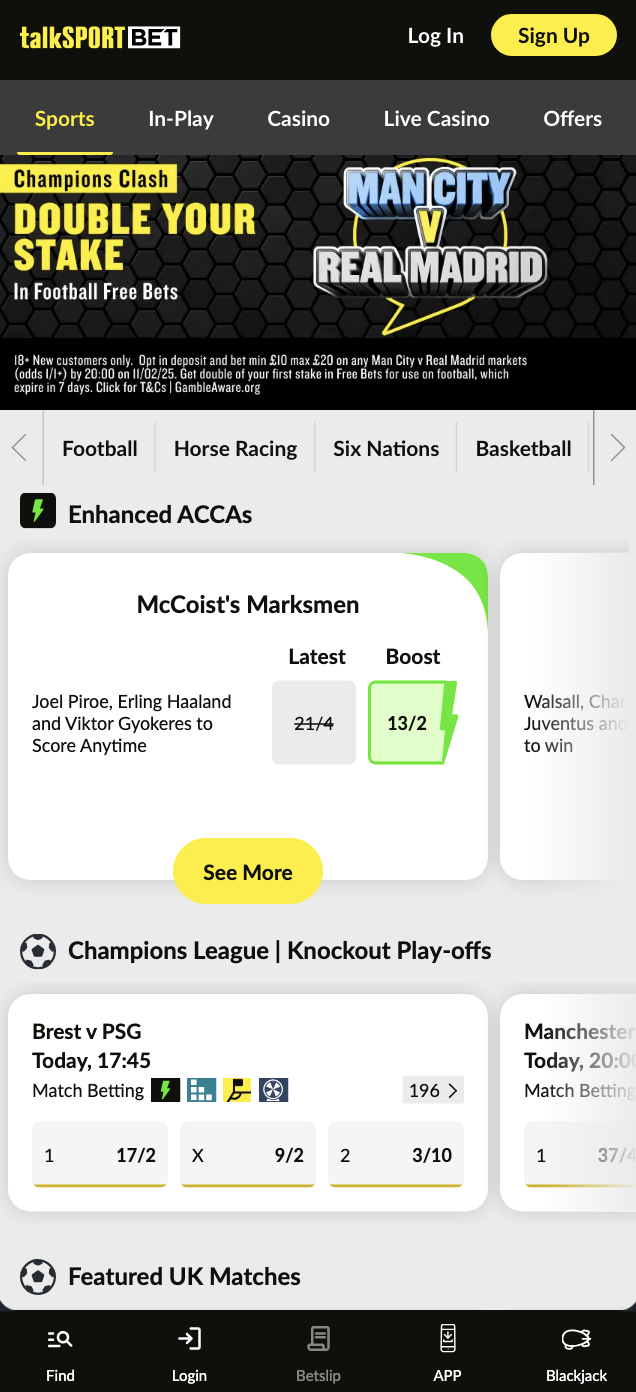Click the Champions League soccer ball icon
This screenshot has width=636, height=1392.
[37, 951]
